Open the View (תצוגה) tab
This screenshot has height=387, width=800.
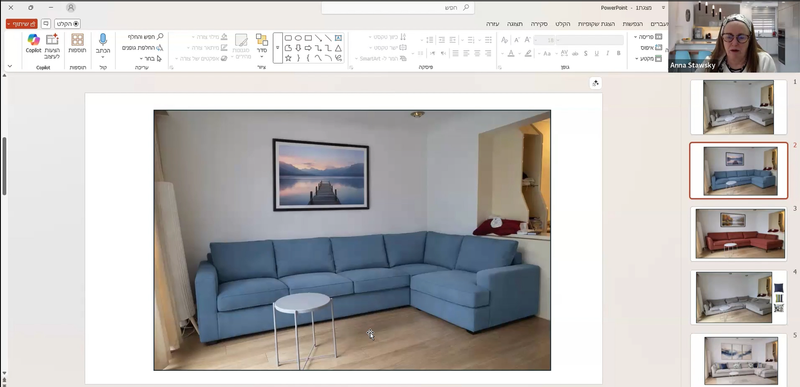click(514, 24)
